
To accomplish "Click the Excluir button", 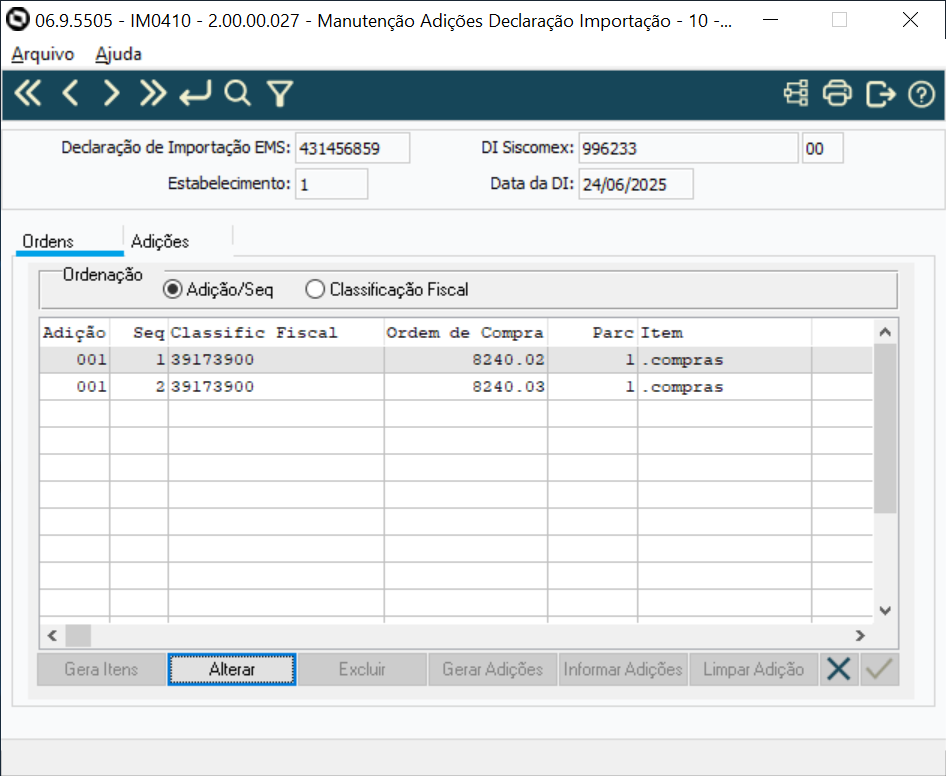I will pyautogui.click(x=362, y=669).
